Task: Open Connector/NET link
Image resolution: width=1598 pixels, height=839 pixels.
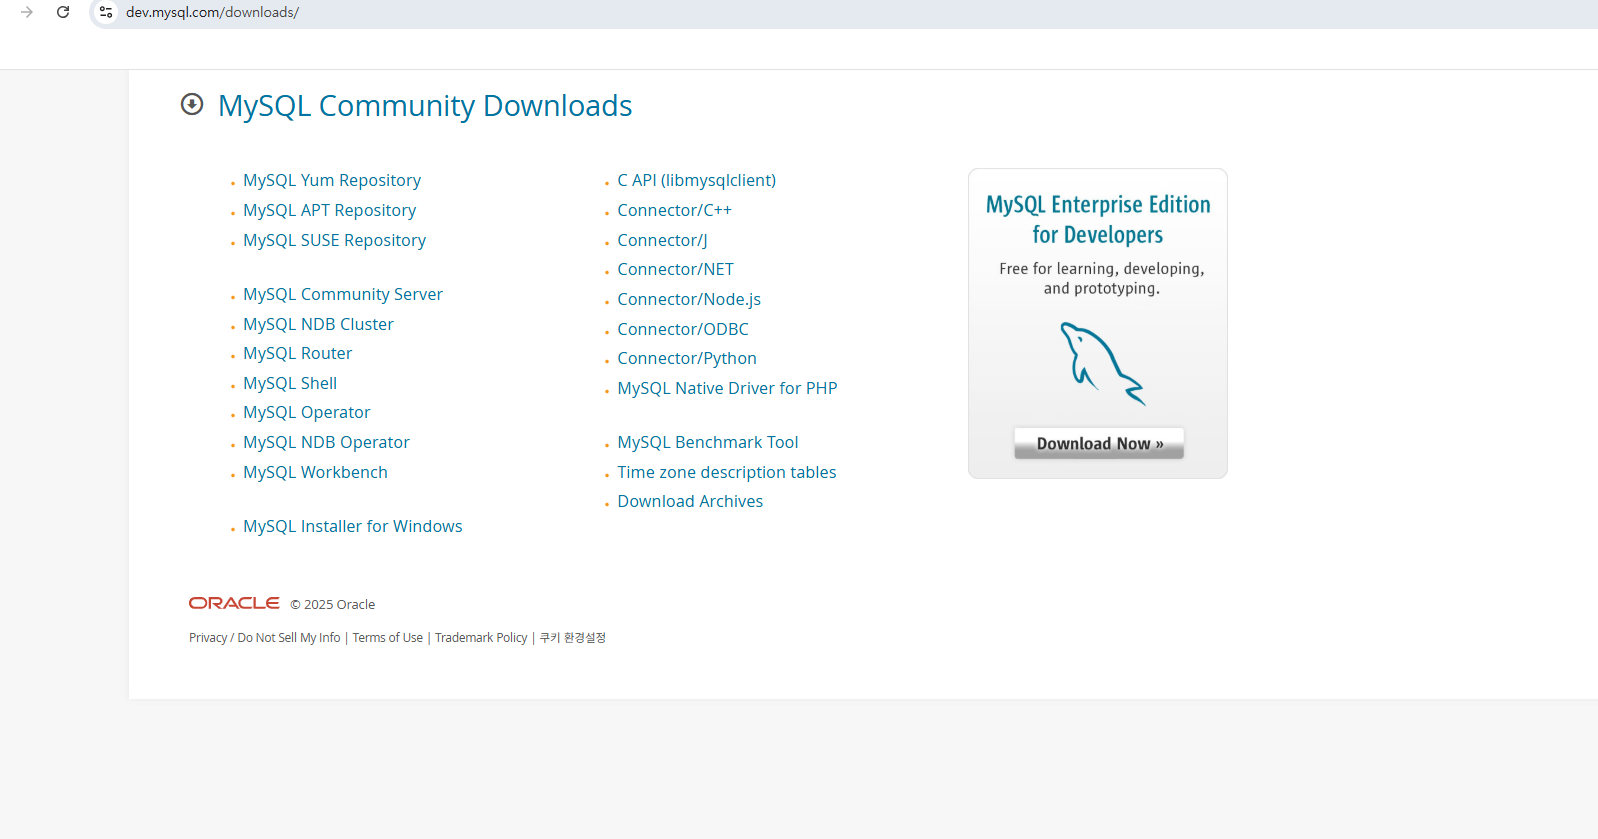Action: point(675,269)
